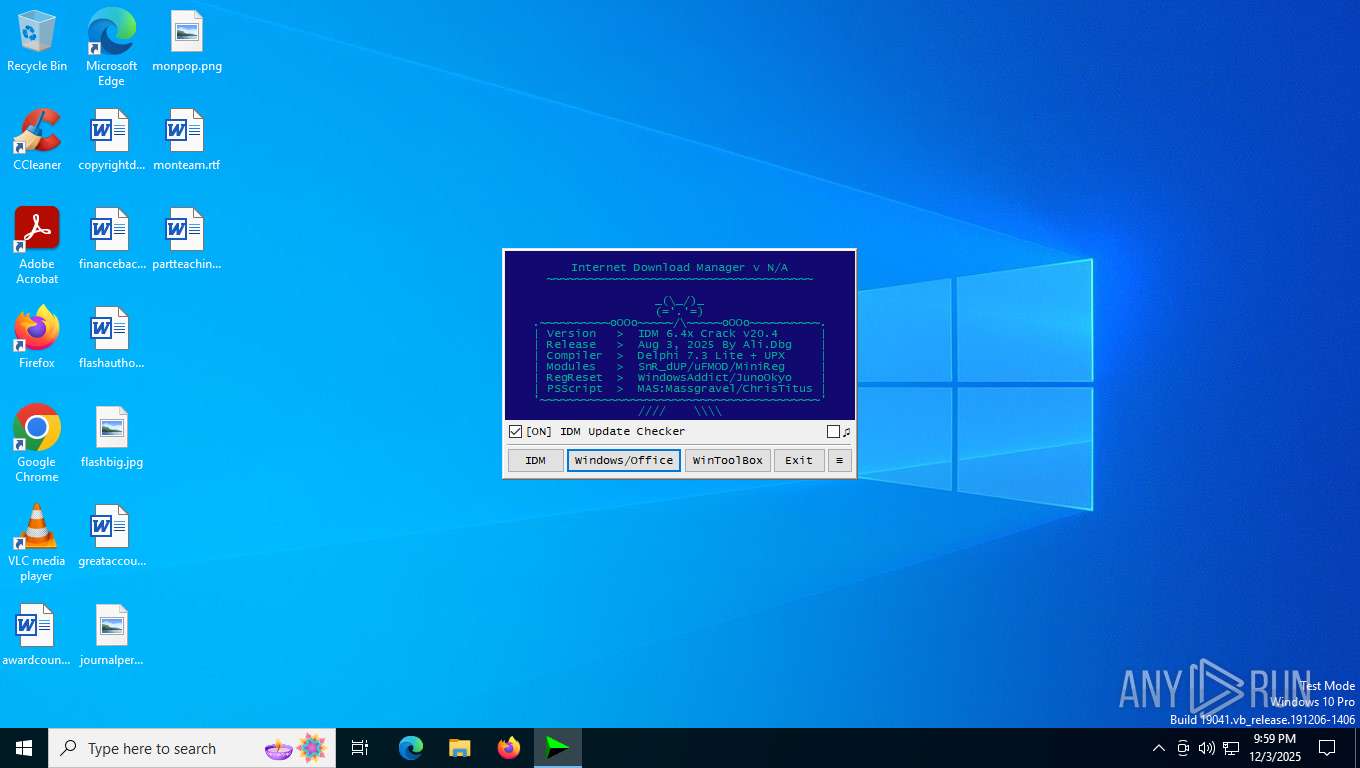The image size is (1360, 768).
Task: Open the hamburger menu button in crack tool
Action: 839,461
